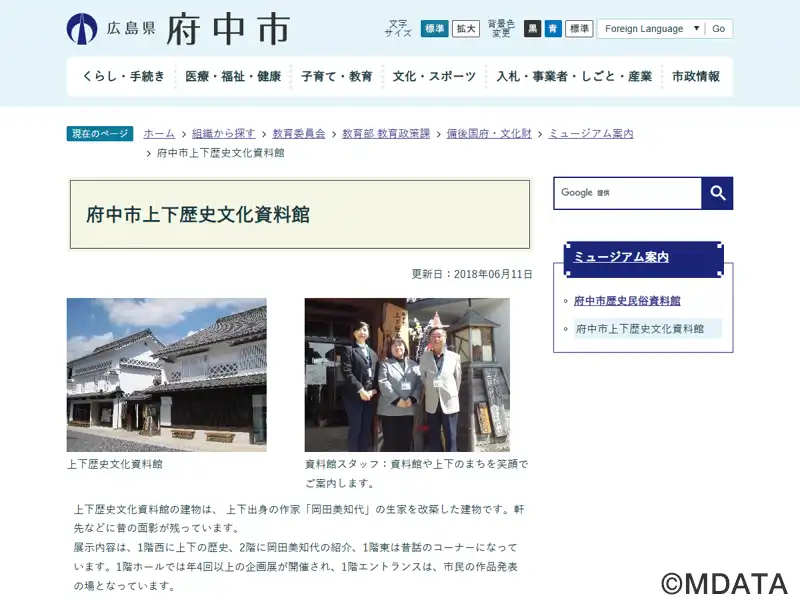Open 備後国府・文化財 breadcrumb link
800x600 pixels.
click(489, 134)
